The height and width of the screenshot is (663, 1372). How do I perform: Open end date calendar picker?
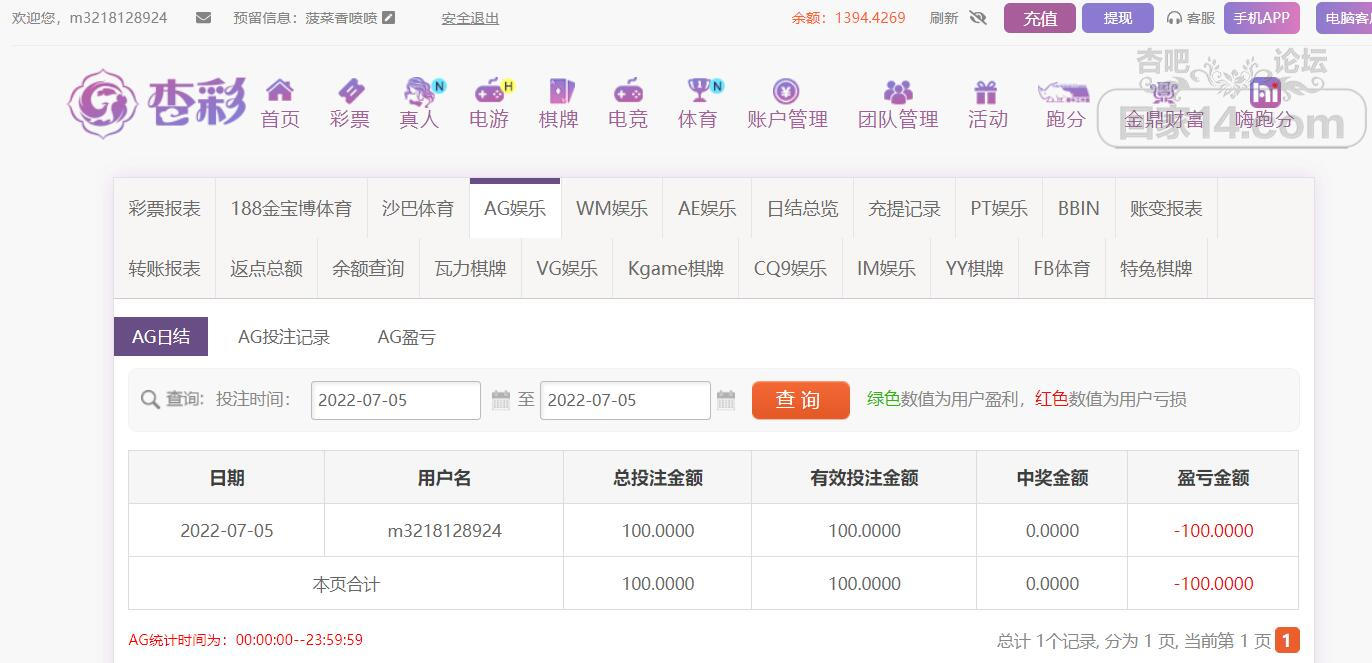tap(726, 400)
